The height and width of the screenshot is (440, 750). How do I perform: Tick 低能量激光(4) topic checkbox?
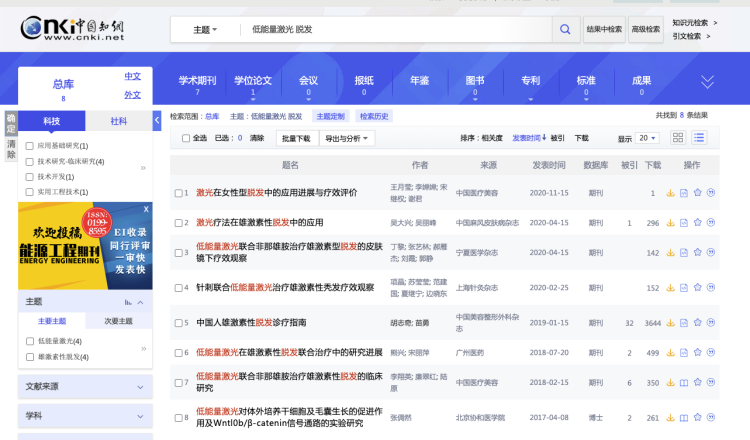click(x=30, y=341)
